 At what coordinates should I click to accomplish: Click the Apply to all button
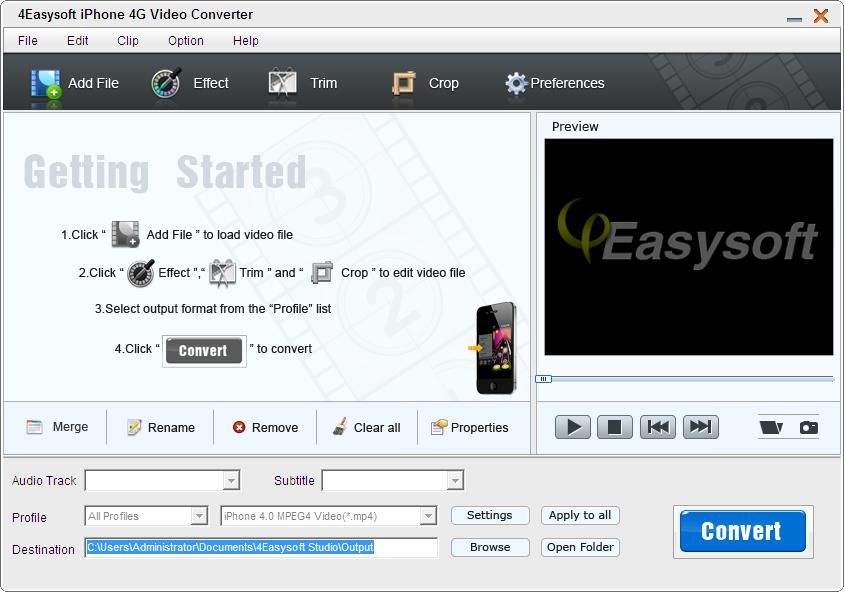click(x=580, y=516)
